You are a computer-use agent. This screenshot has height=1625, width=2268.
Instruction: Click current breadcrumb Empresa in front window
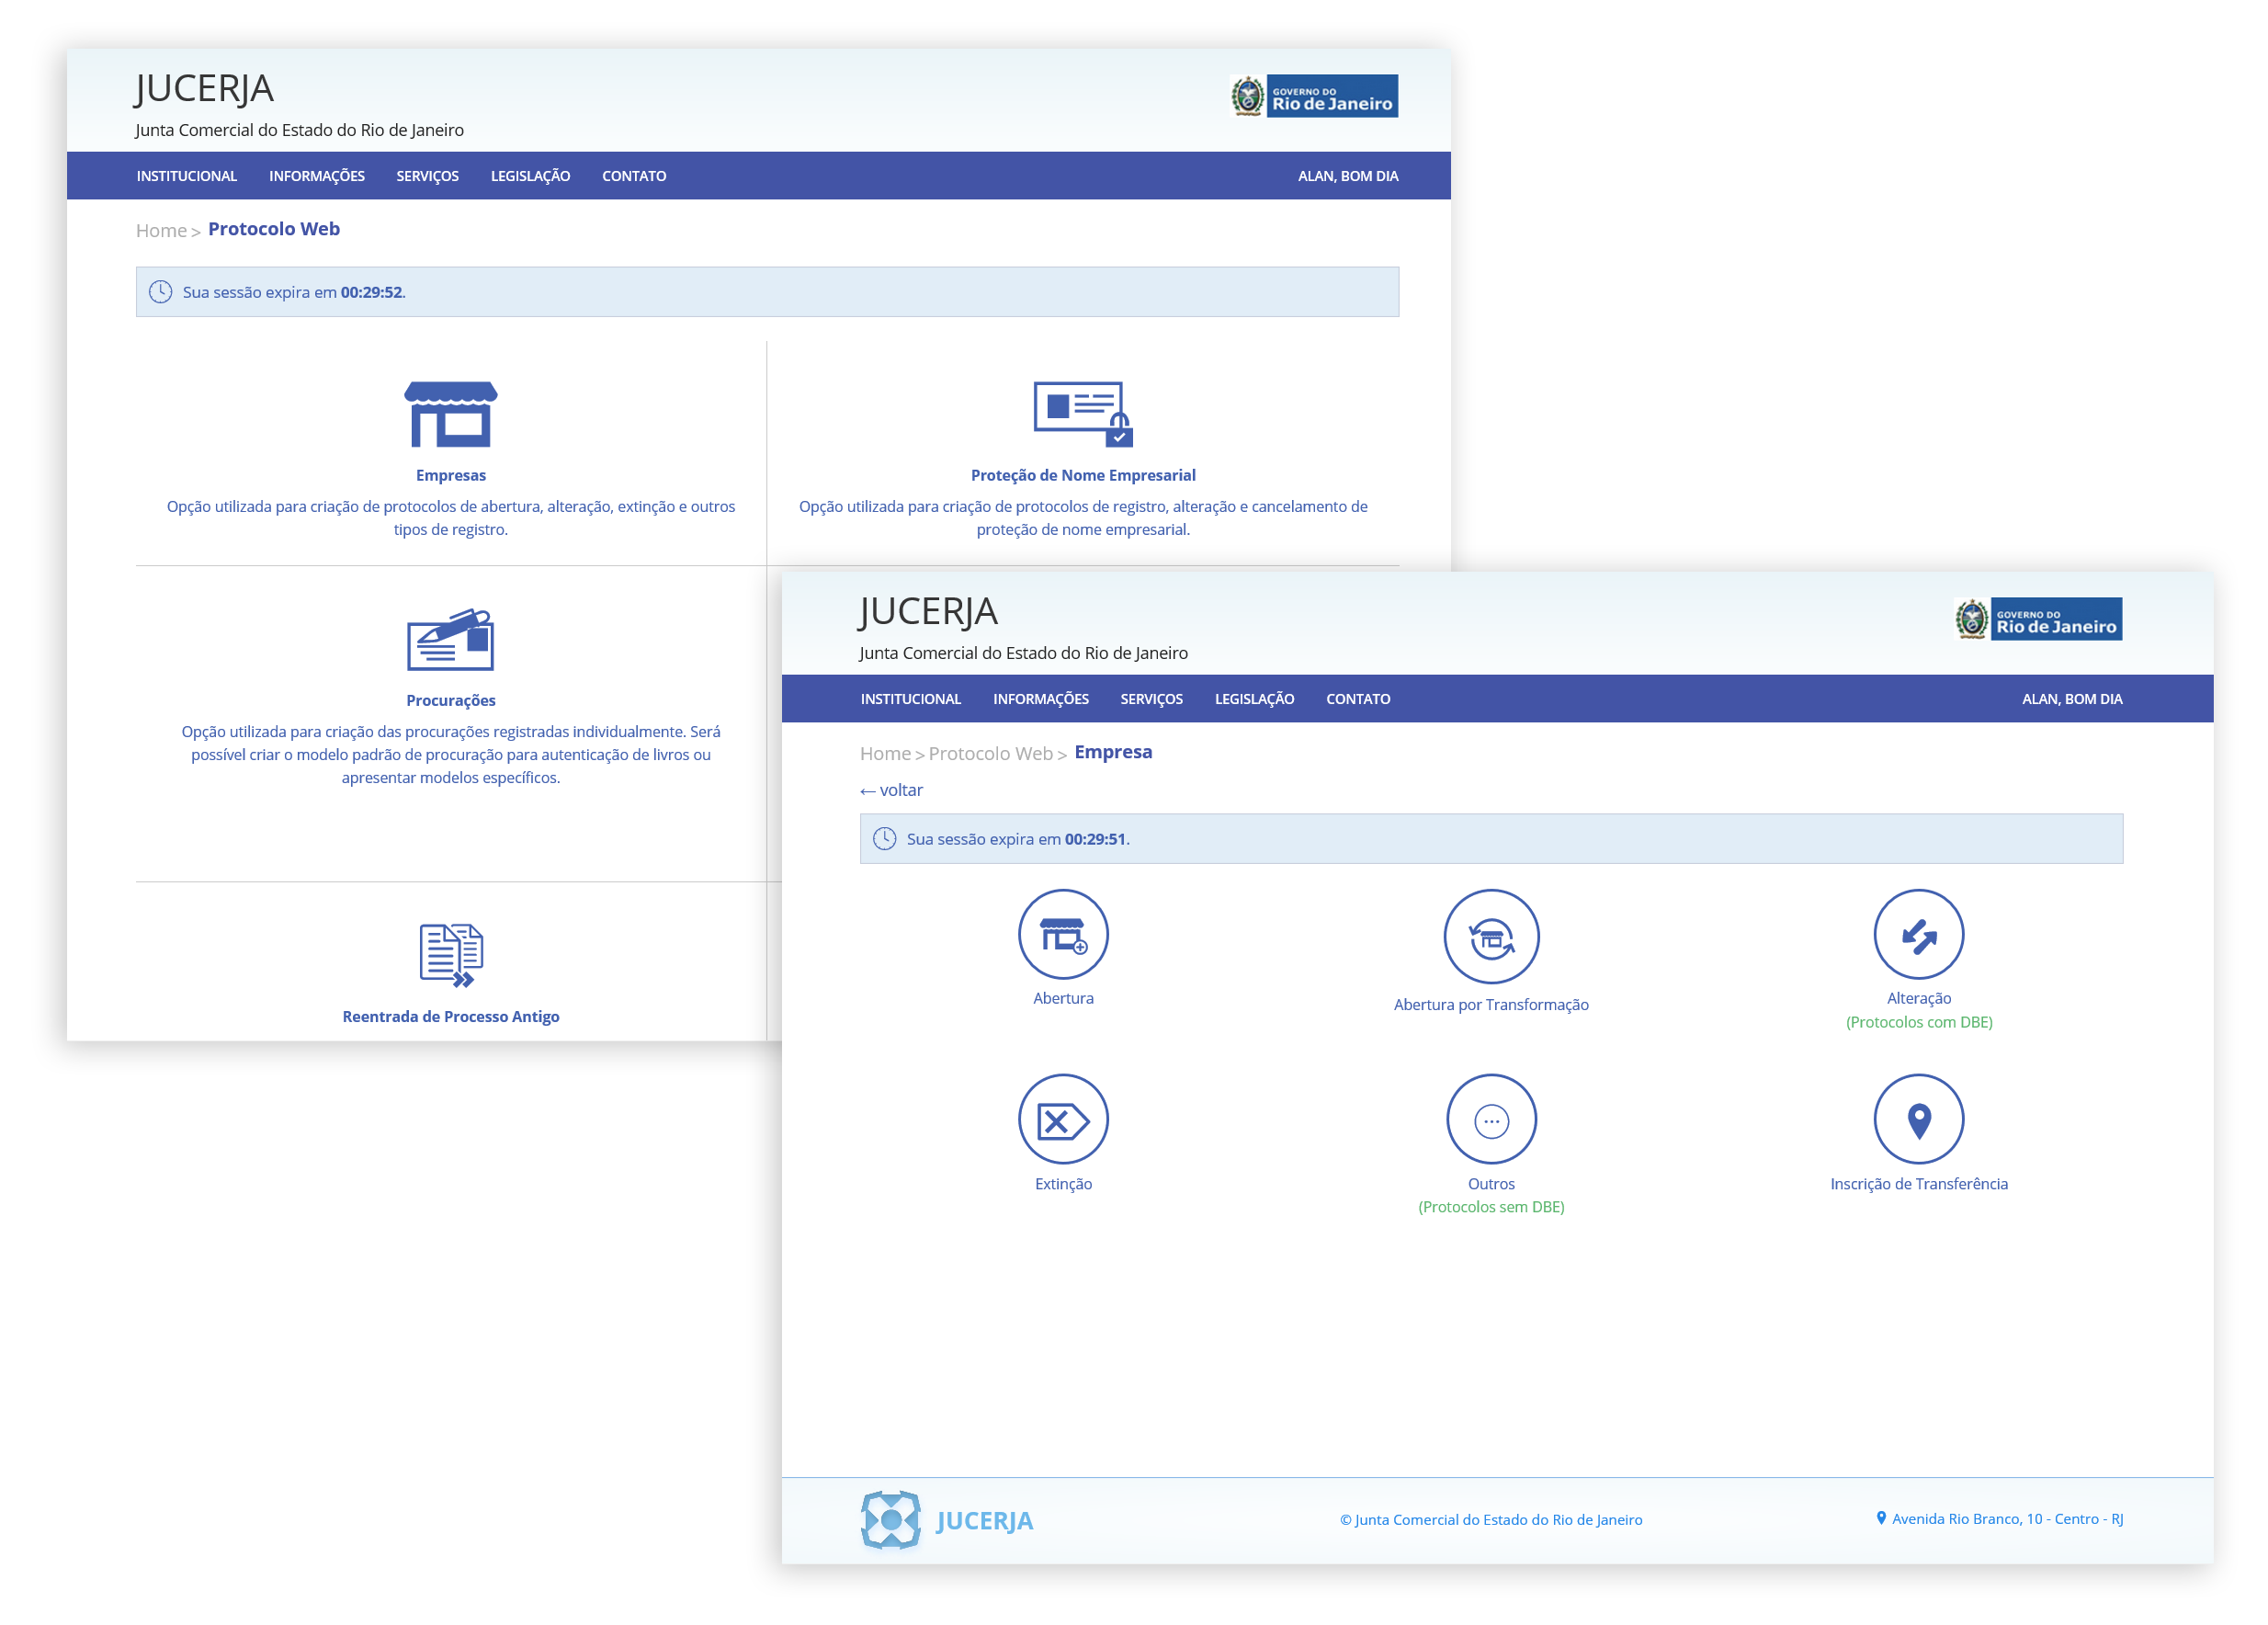coord(1113,752)
